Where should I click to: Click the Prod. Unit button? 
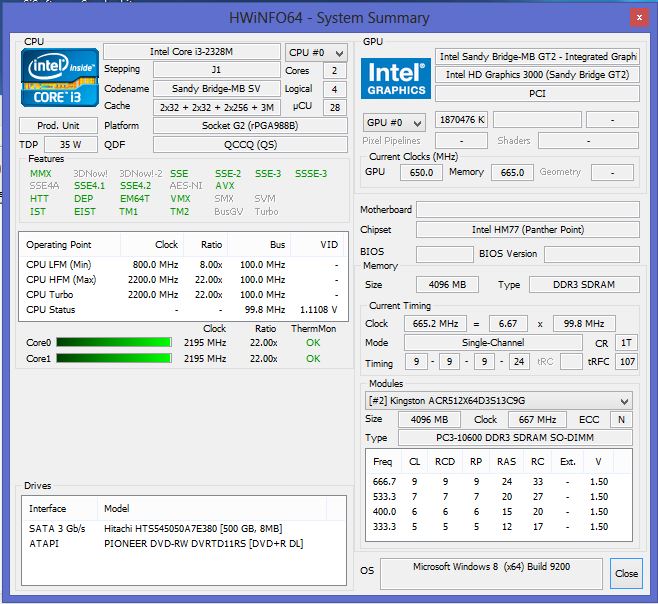coord(58,126)
